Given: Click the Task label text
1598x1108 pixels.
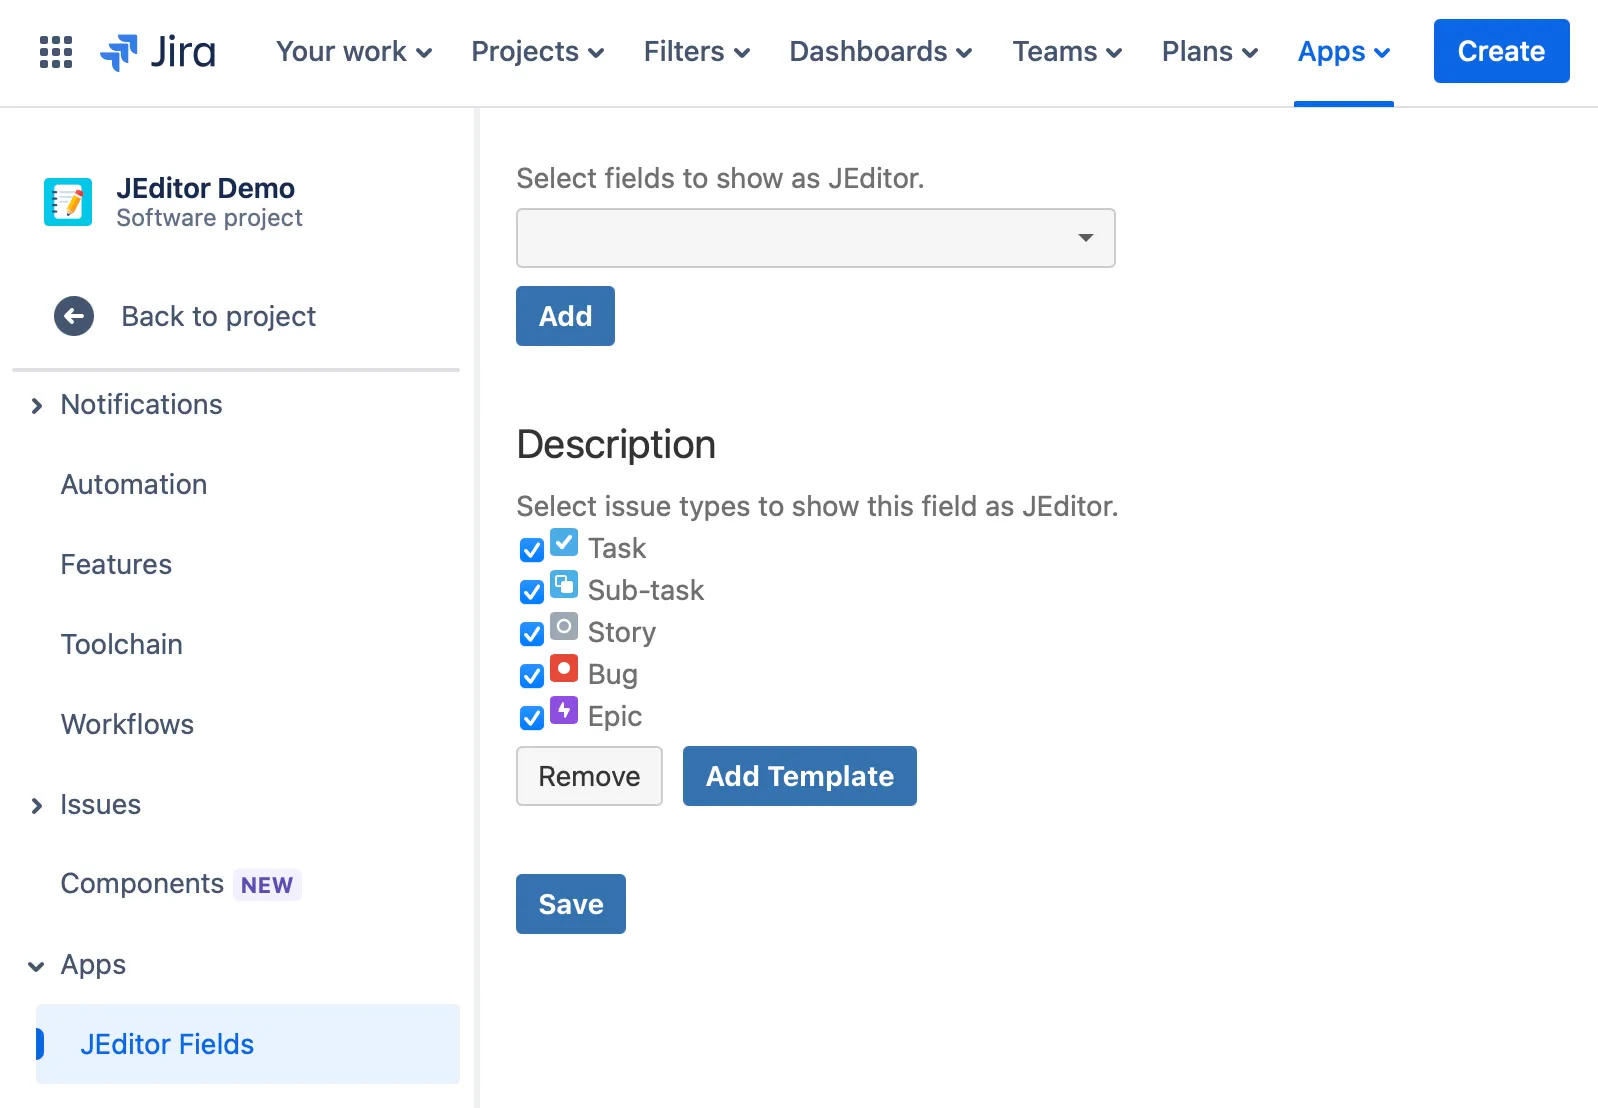Looking at the screenshot, I should tap(617, 548).
